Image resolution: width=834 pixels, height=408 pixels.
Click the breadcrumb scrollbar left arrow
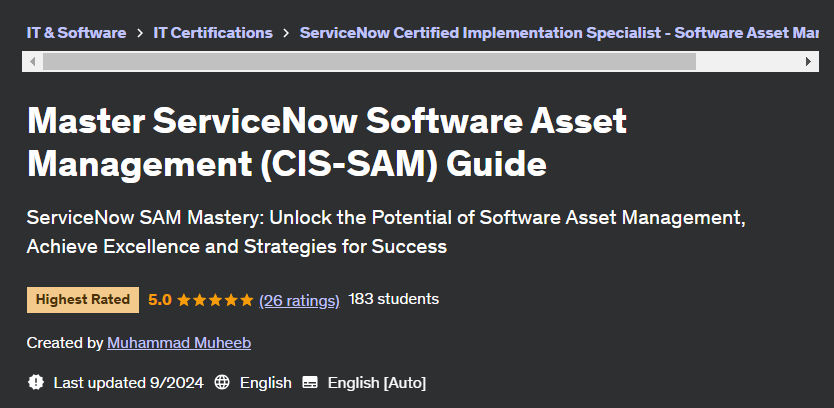pyautogui.click(x=33, y=62)
